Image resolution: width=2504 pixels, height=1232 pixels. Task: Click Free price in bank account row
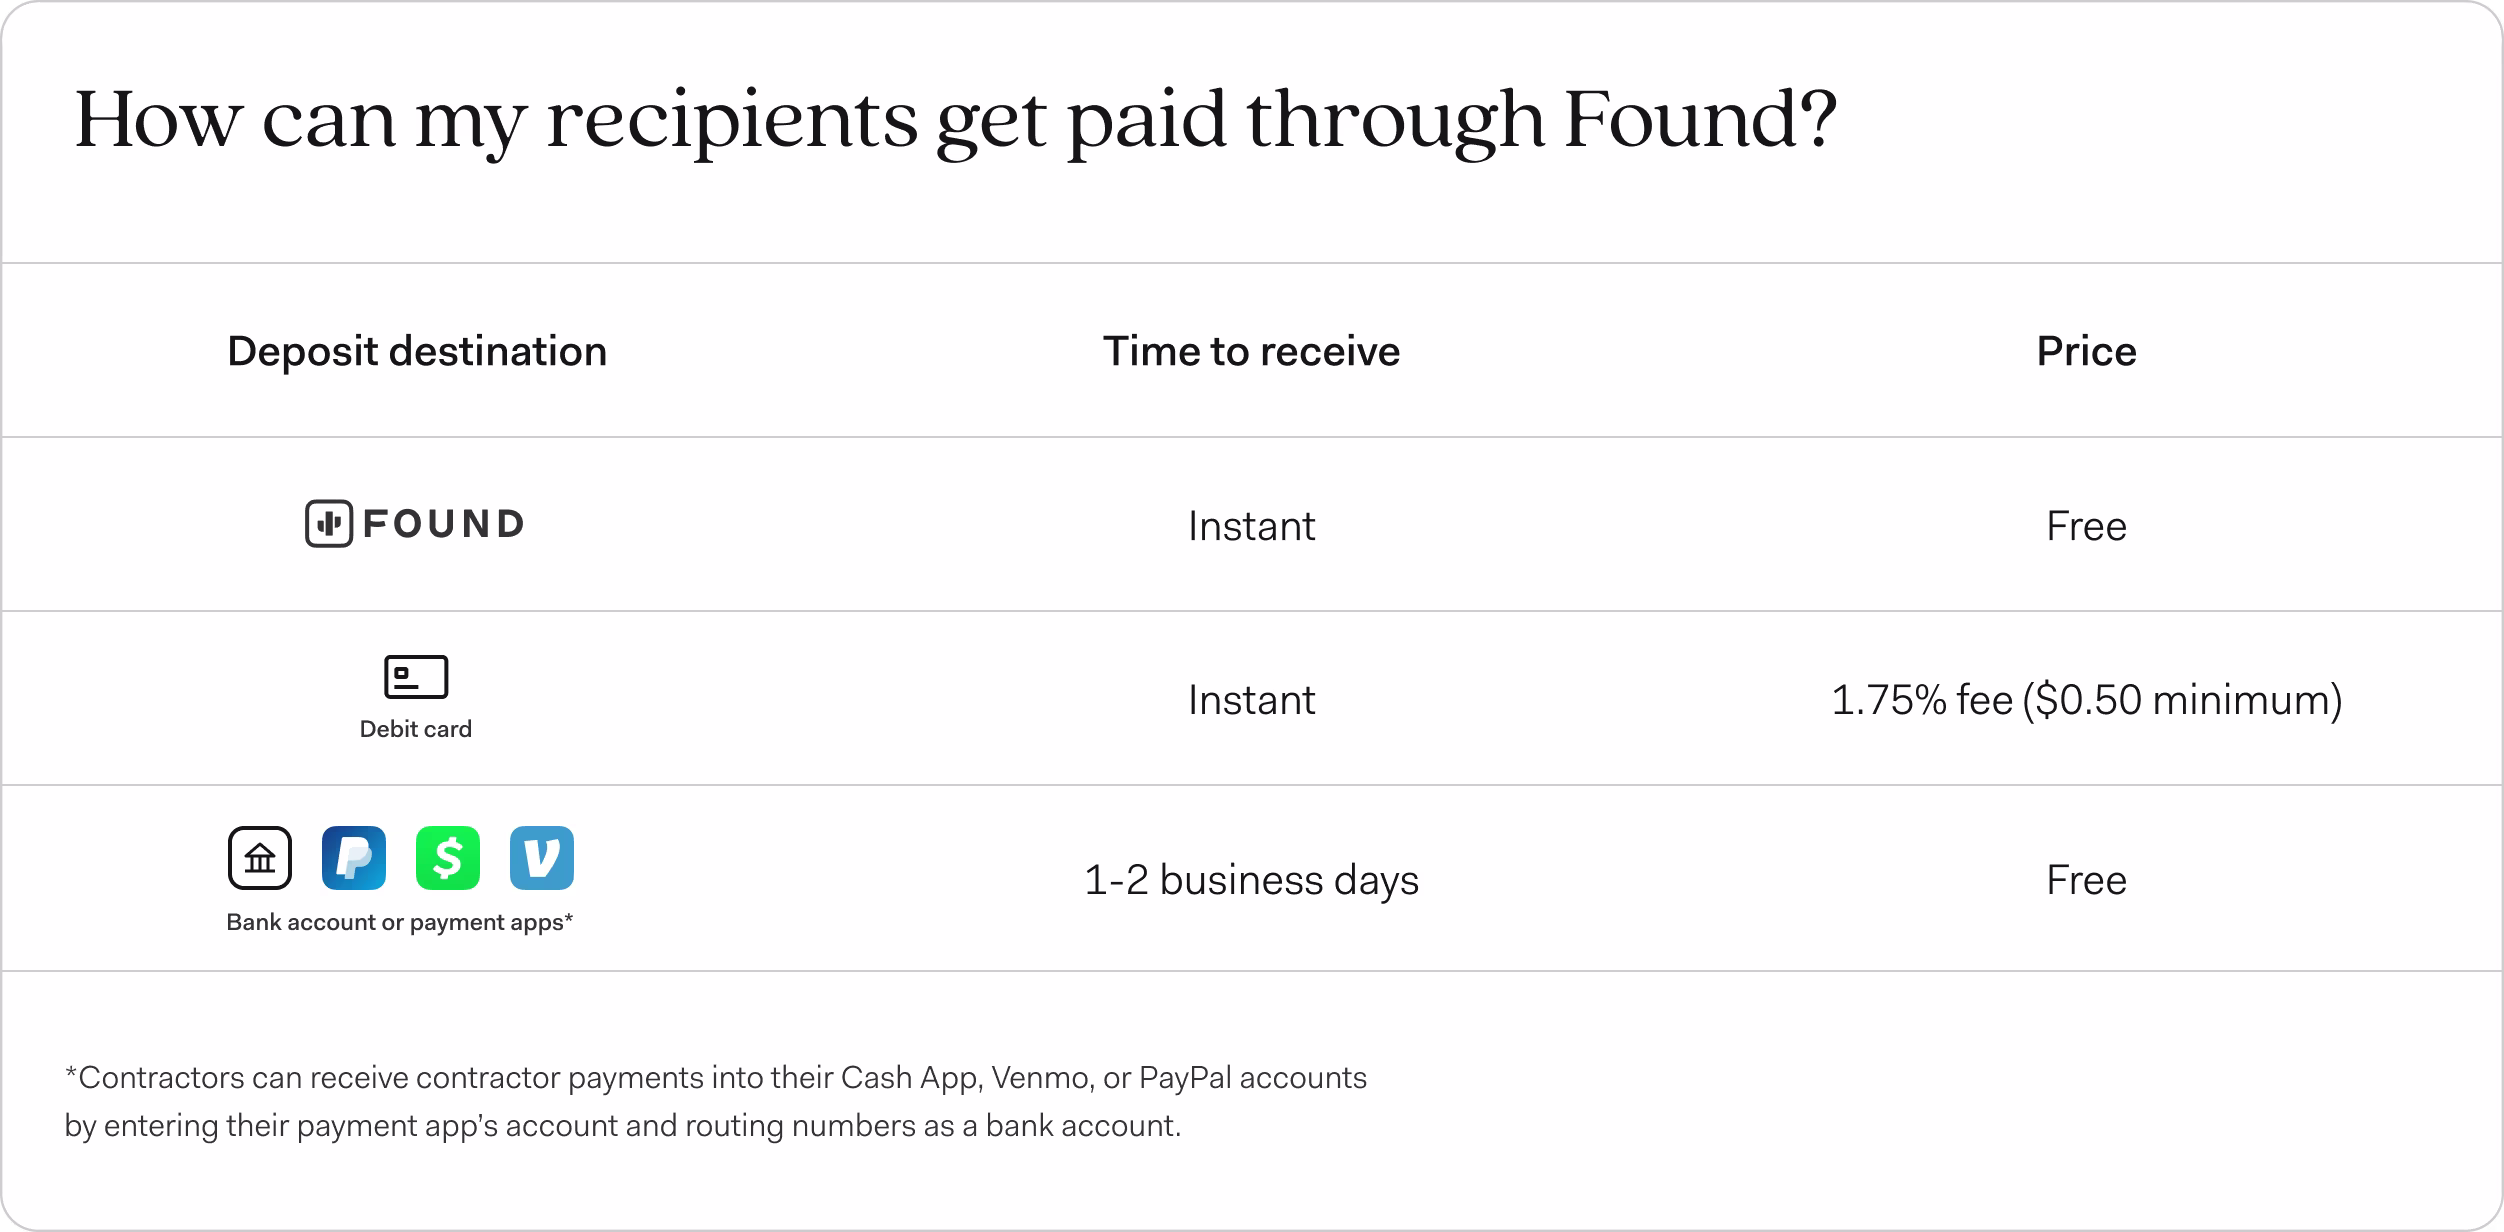point(2087,880)
